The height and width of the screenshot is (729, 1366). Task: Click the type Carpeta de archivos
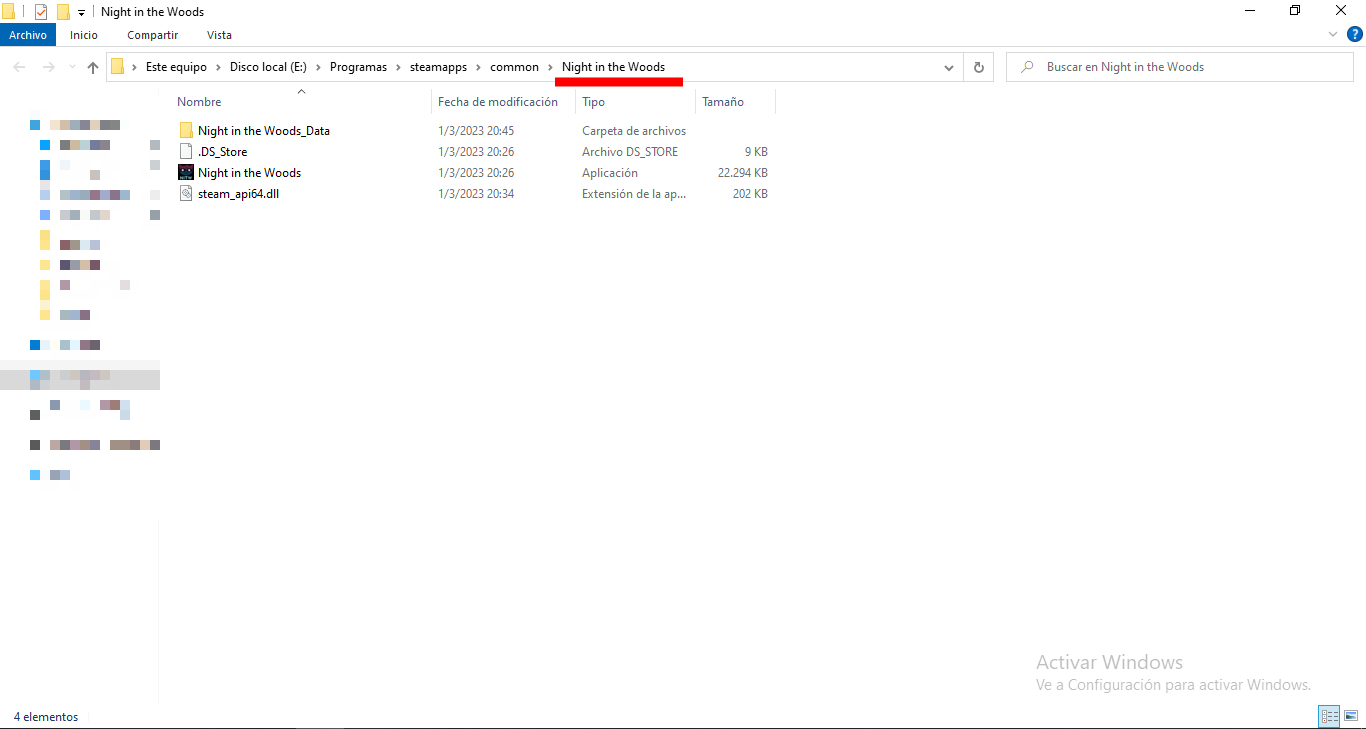point(634,130)
